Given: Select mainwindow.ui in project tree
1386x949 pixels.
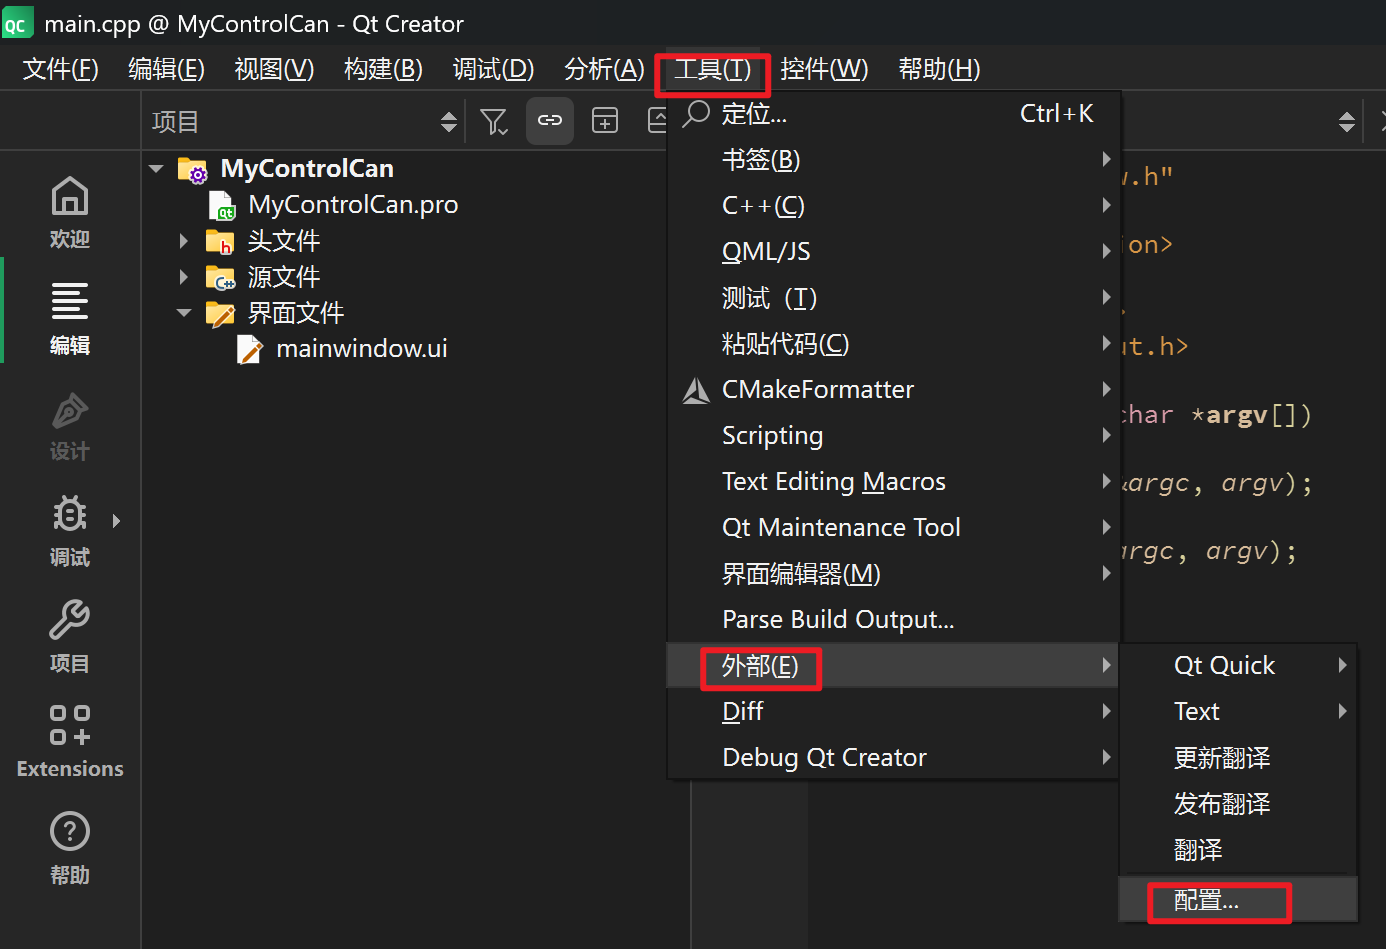Looking at the screenshot, I should point(361,349).
